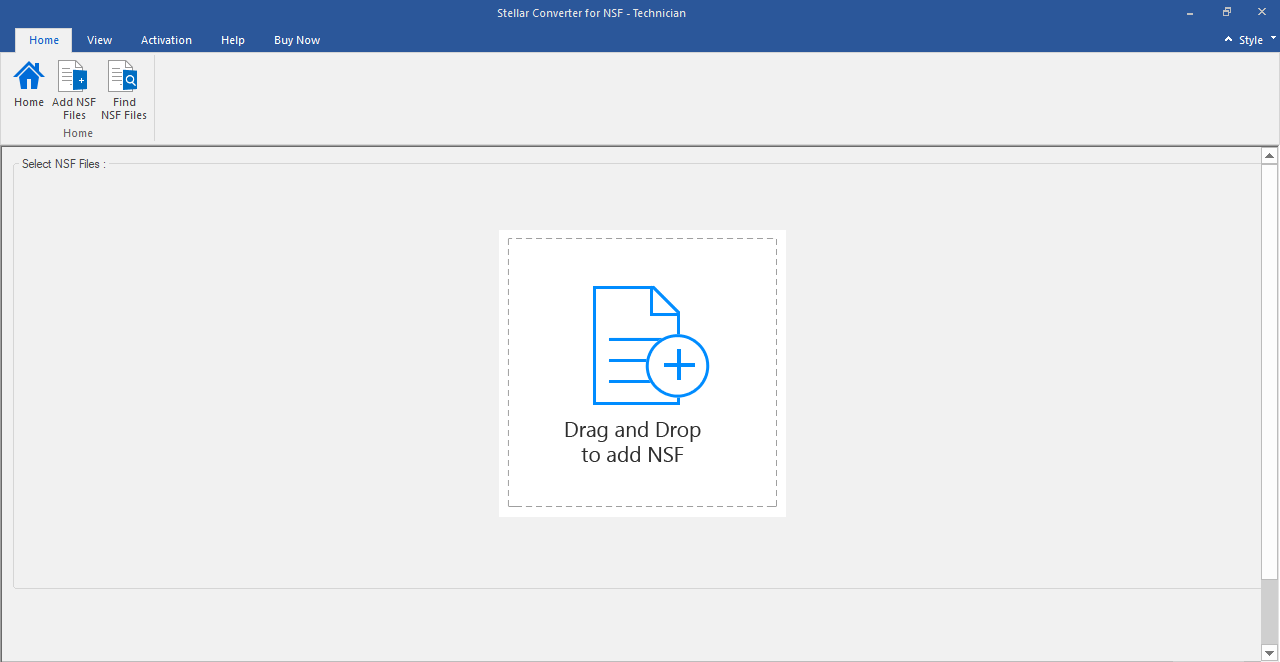Click the vertical scrollbar up arrow

(1269, 156)
